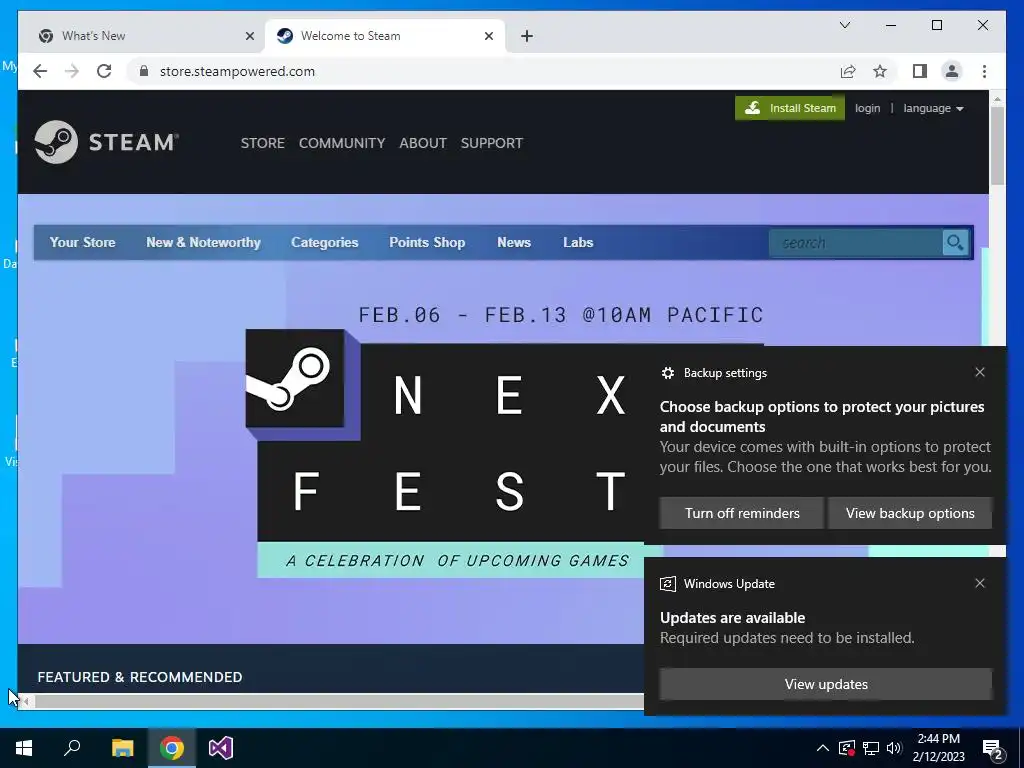
Task: Expand the Steam language dropdown
Action: (933, 108)
